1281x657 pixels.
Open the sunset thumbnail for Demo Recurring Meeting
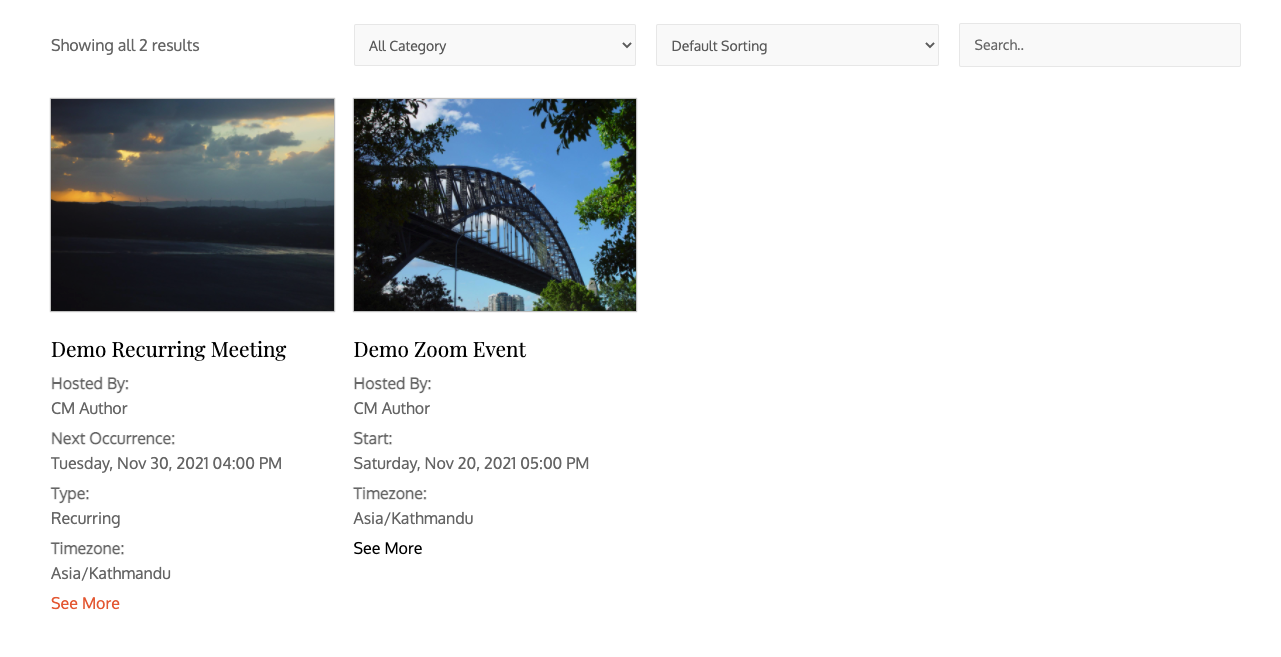pos(193,205)
